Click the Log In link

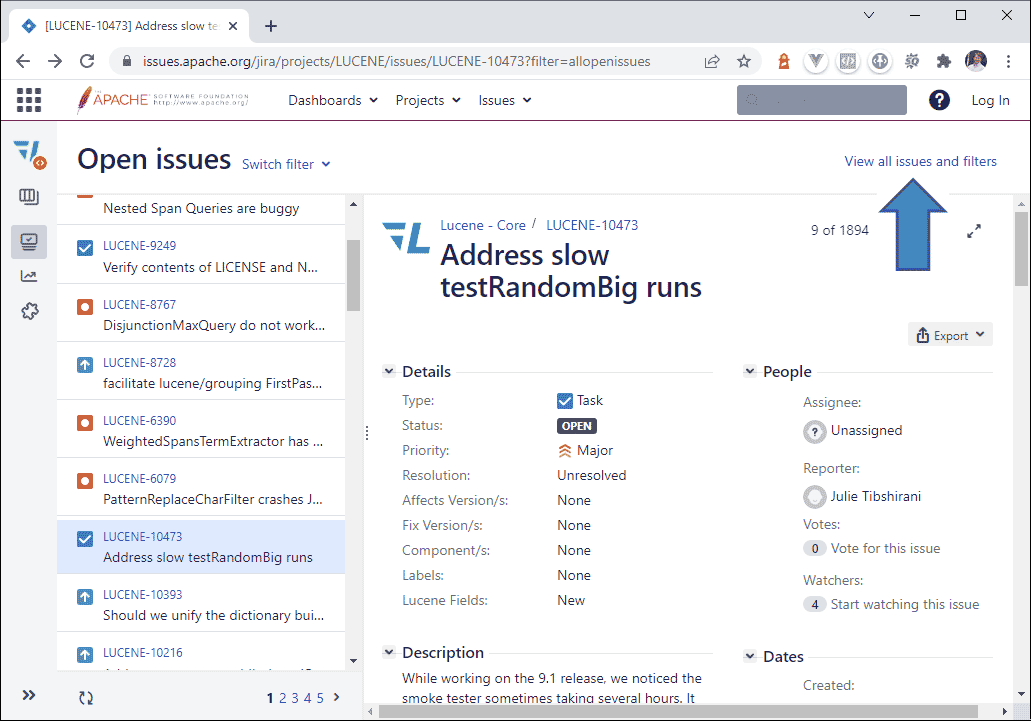click(x=990, y=100)
